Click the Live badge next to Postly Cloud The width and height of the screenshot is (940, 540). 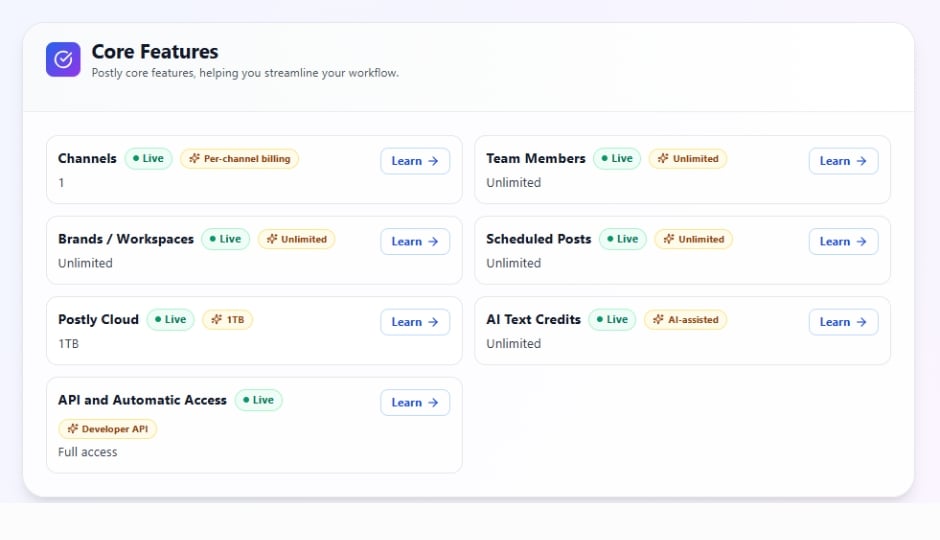[170, 319]
